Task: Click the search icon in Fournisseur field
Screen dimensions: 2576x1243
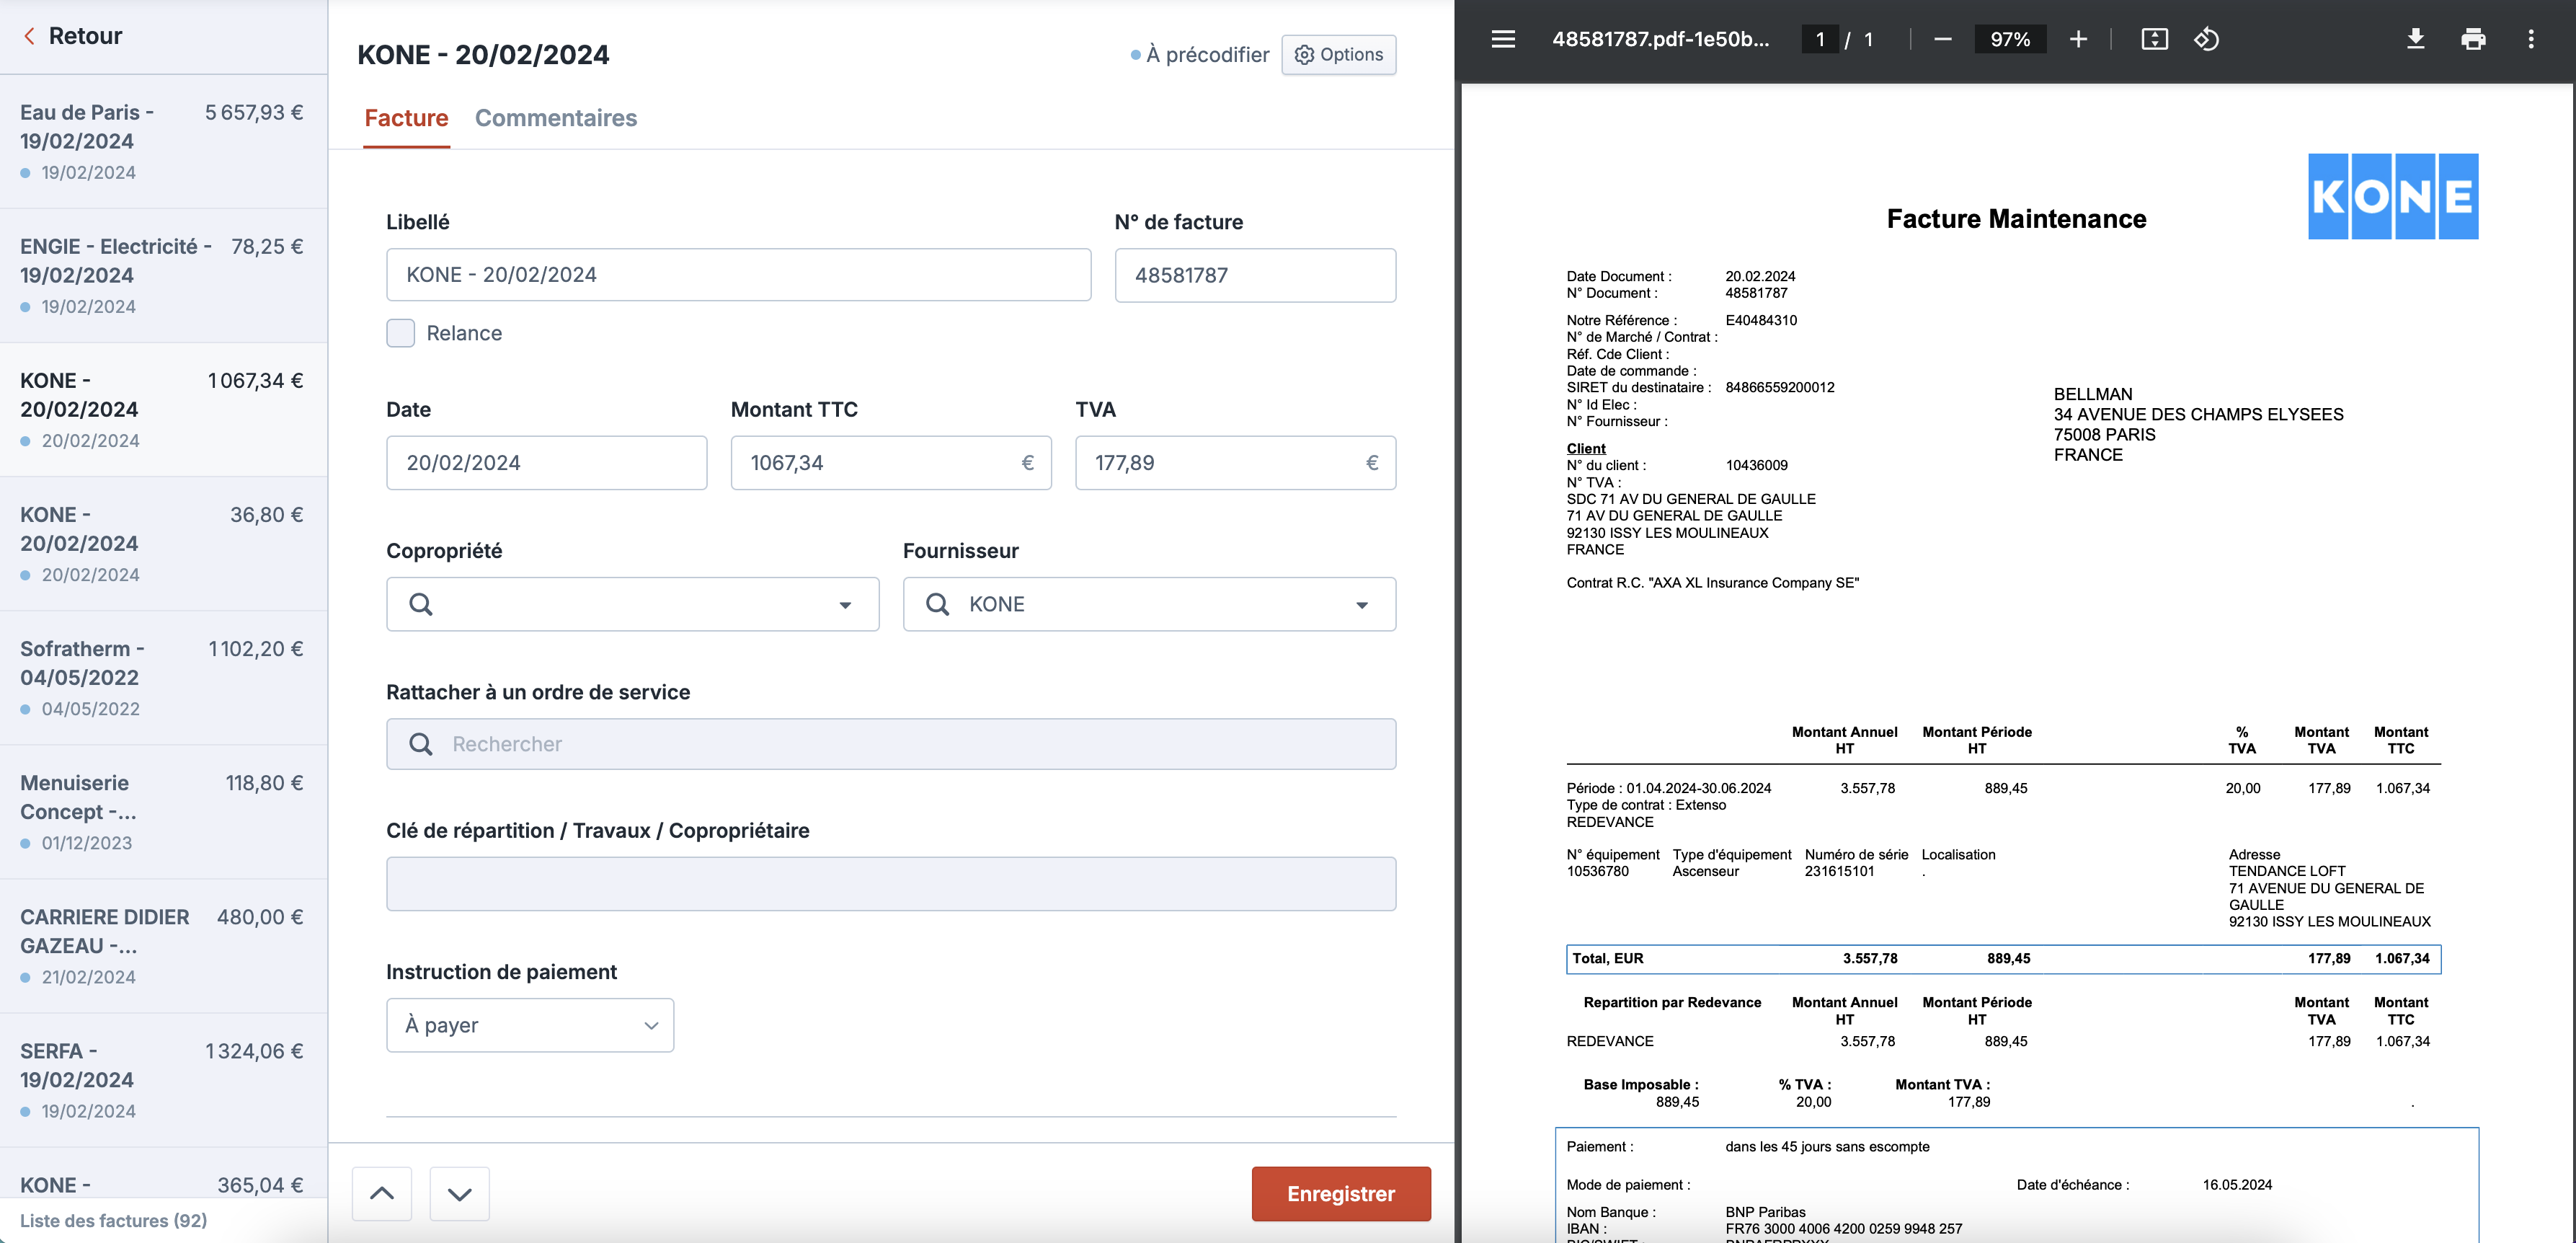Action: [x=937, y=604]
